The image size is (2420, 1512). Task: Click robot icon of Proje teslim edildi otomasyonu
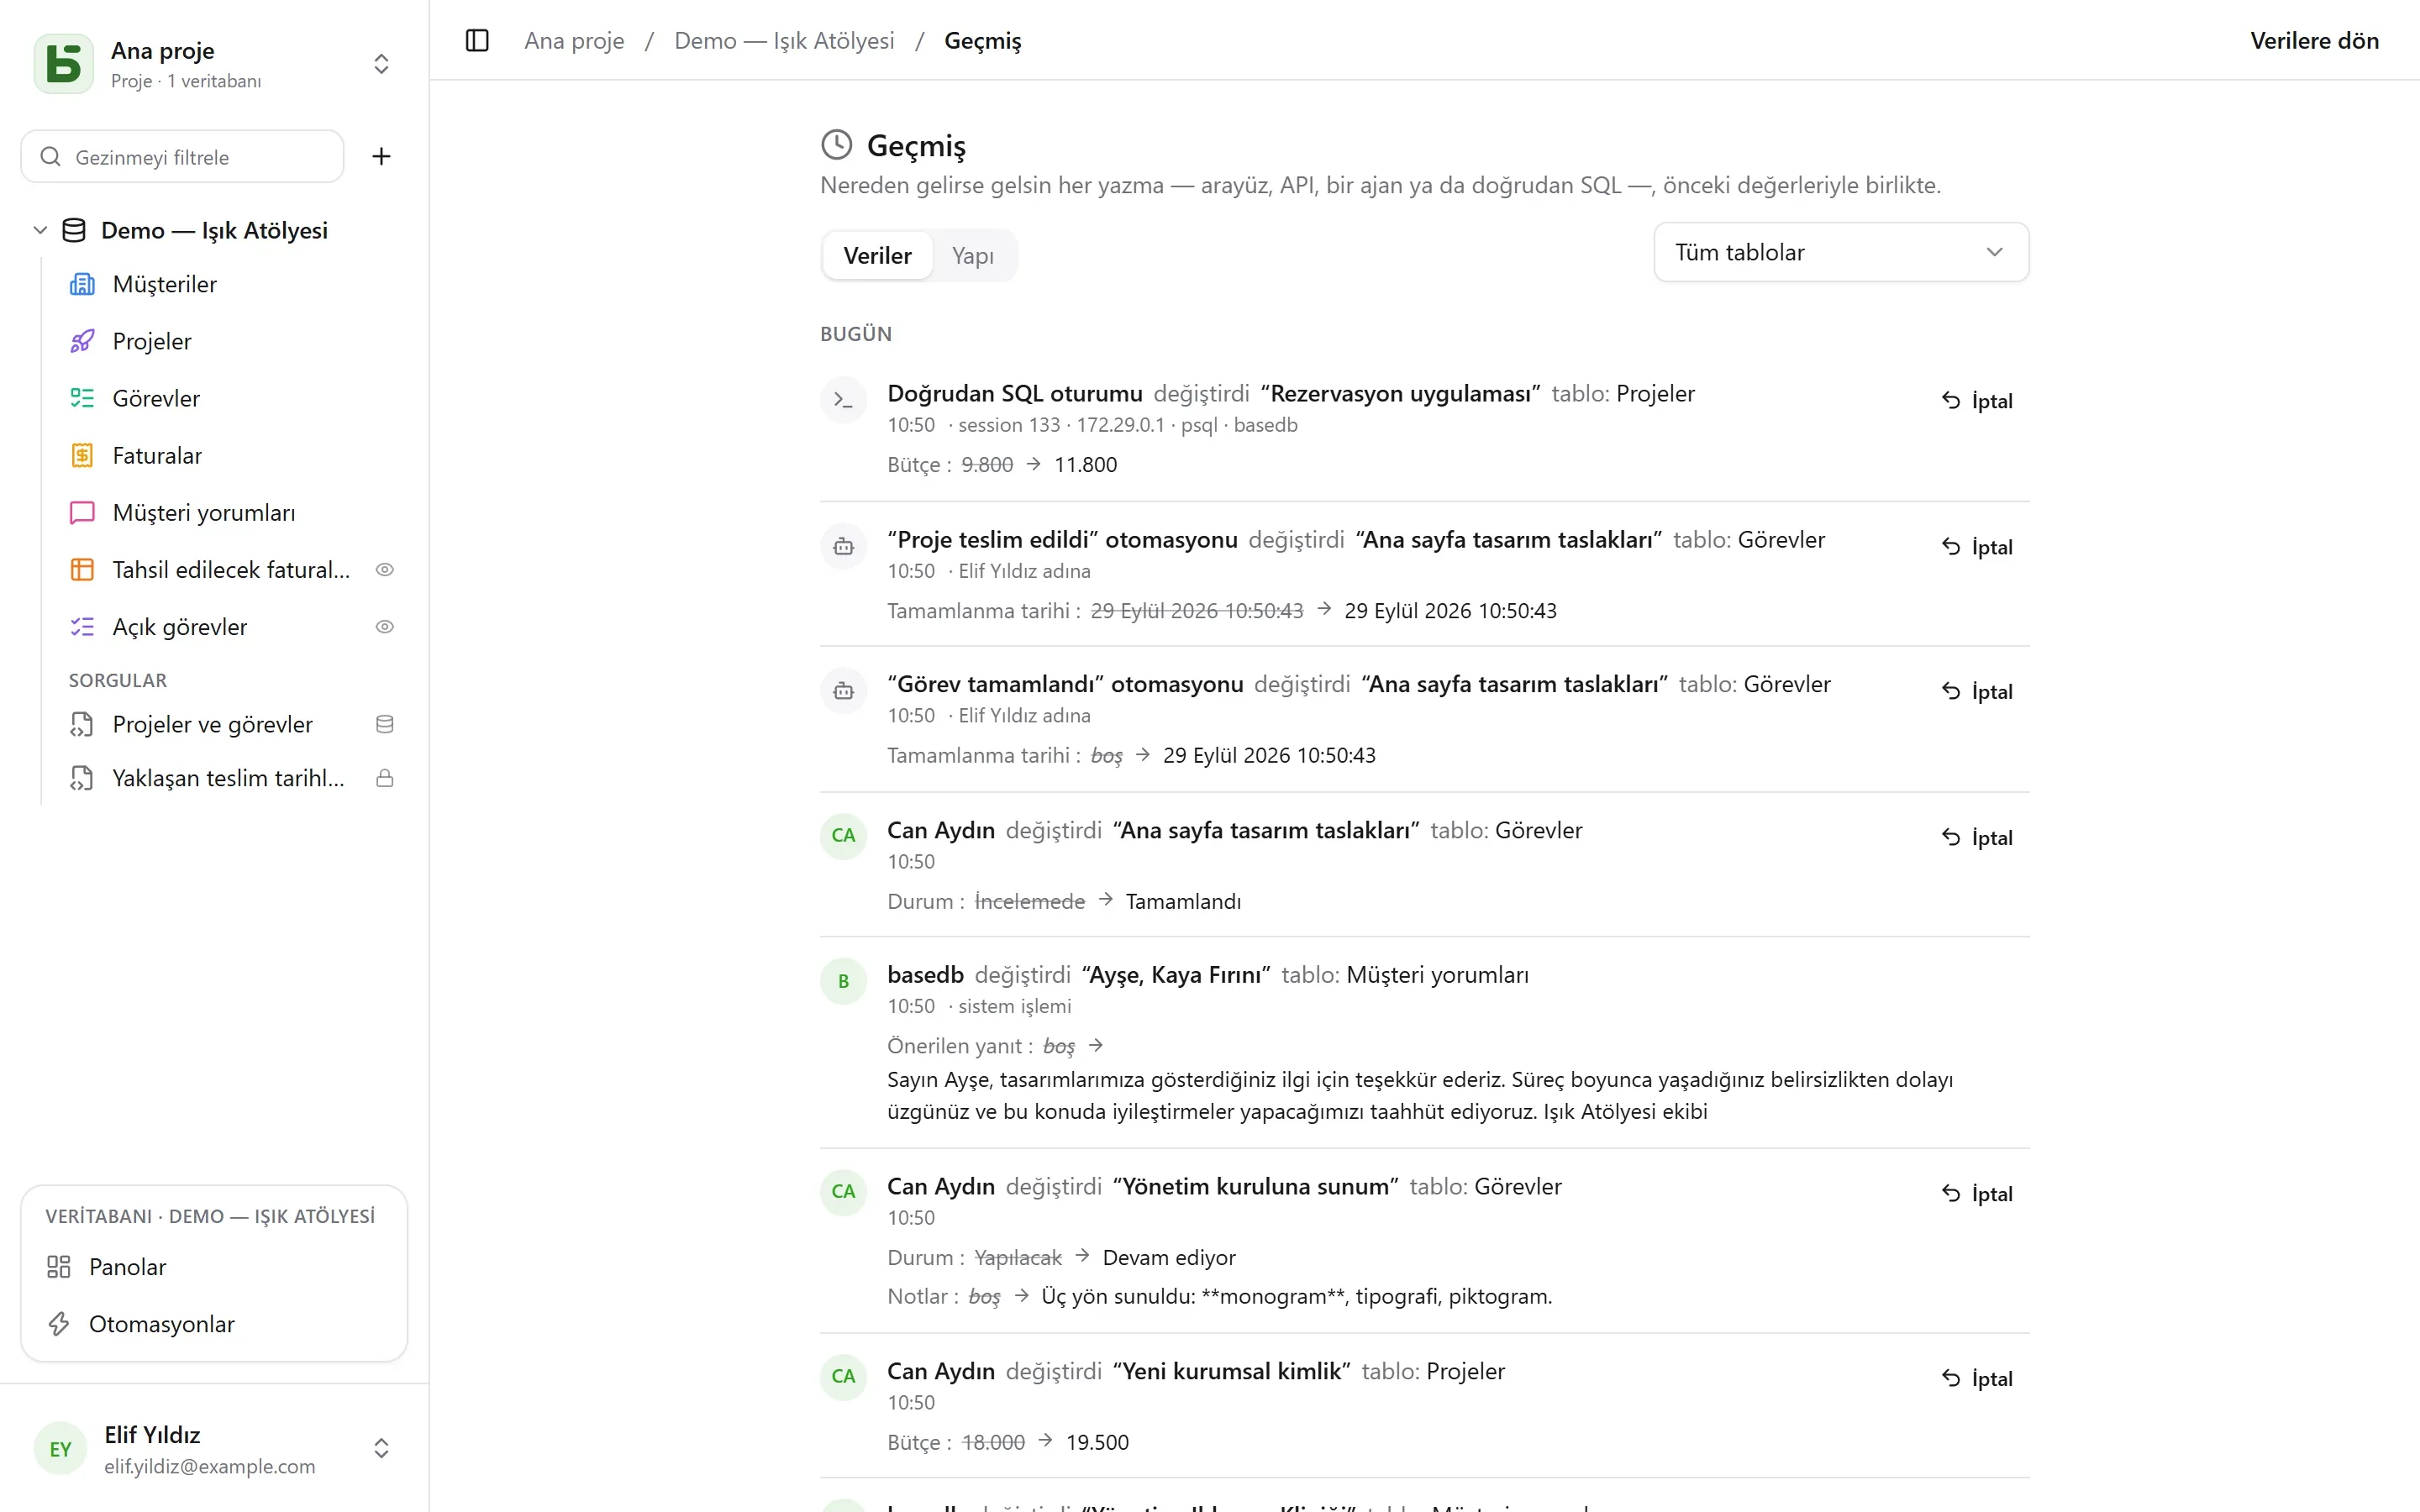point(843,546)
